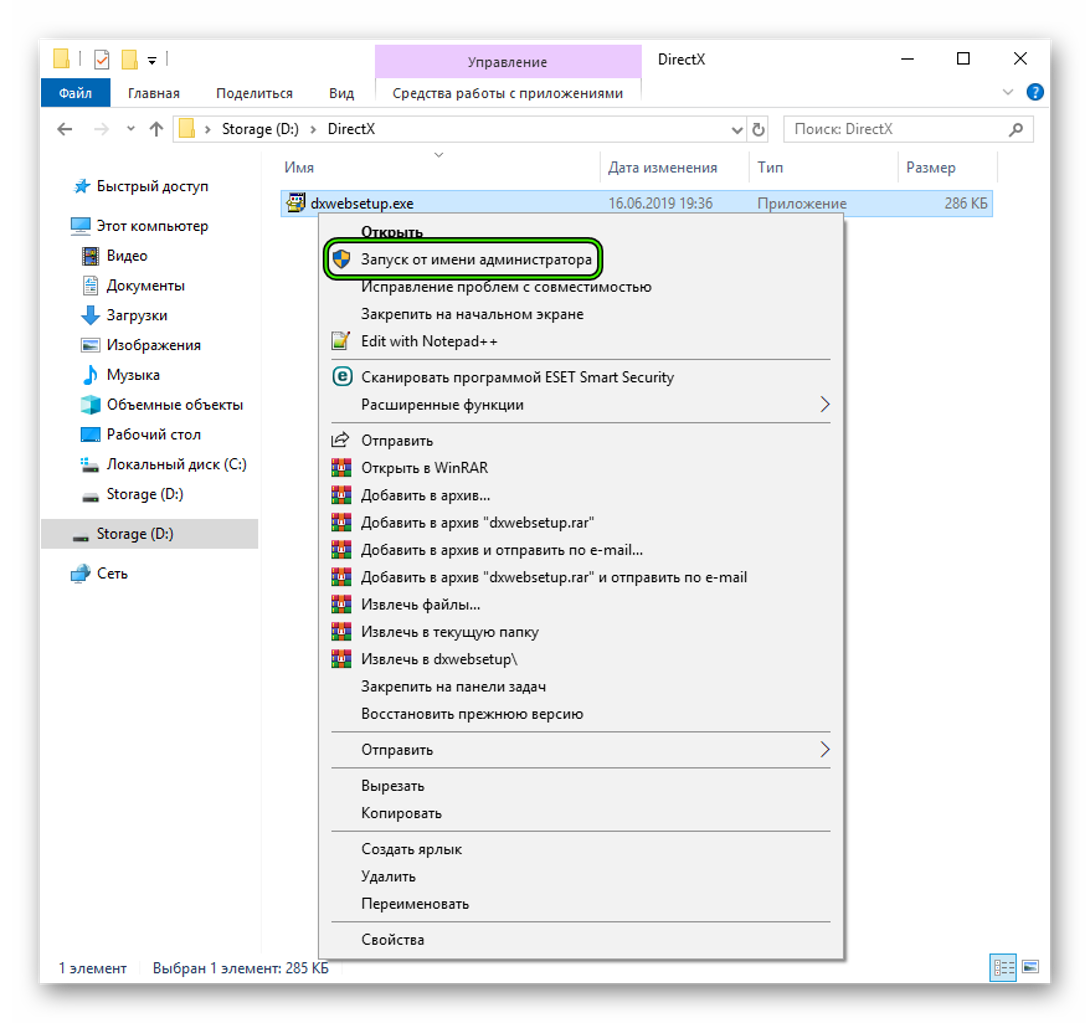Open 'Загрузки' folder in navigation pane
The width and height of the screenshot is (1090, 1023).
(137, 315)
